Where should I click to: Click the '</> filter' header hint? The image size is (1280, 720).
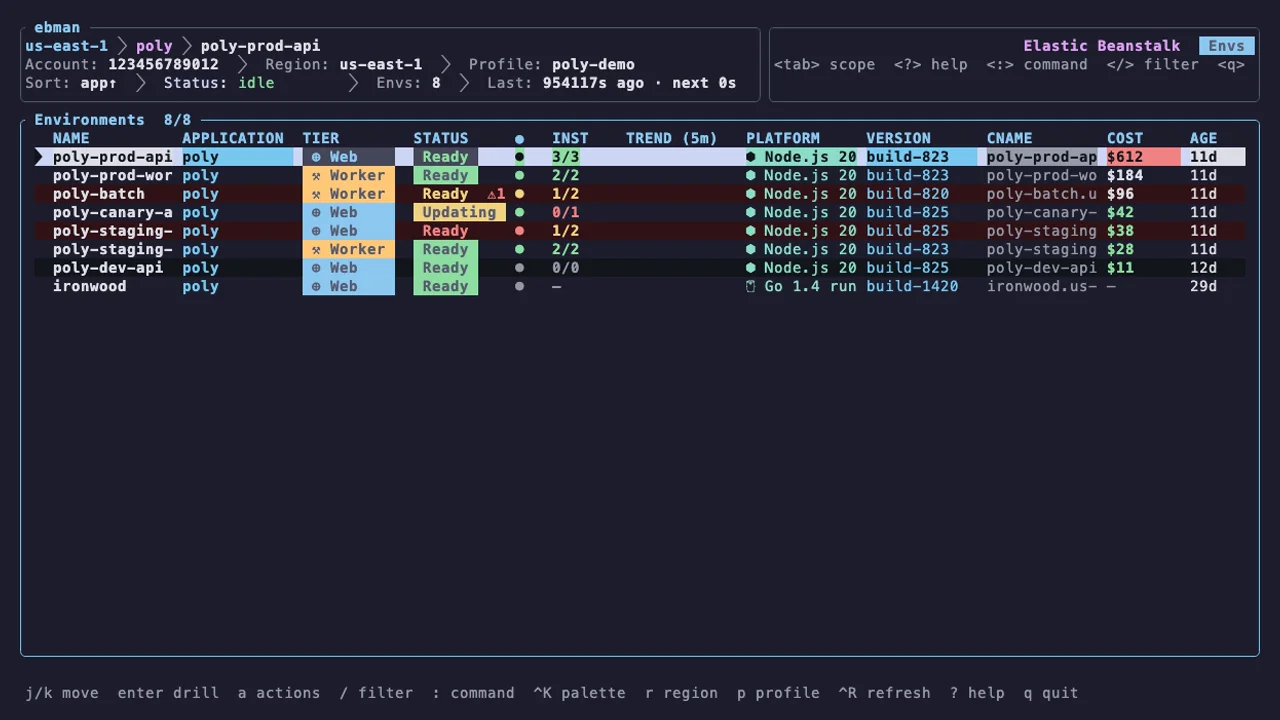coord(1152,65)
